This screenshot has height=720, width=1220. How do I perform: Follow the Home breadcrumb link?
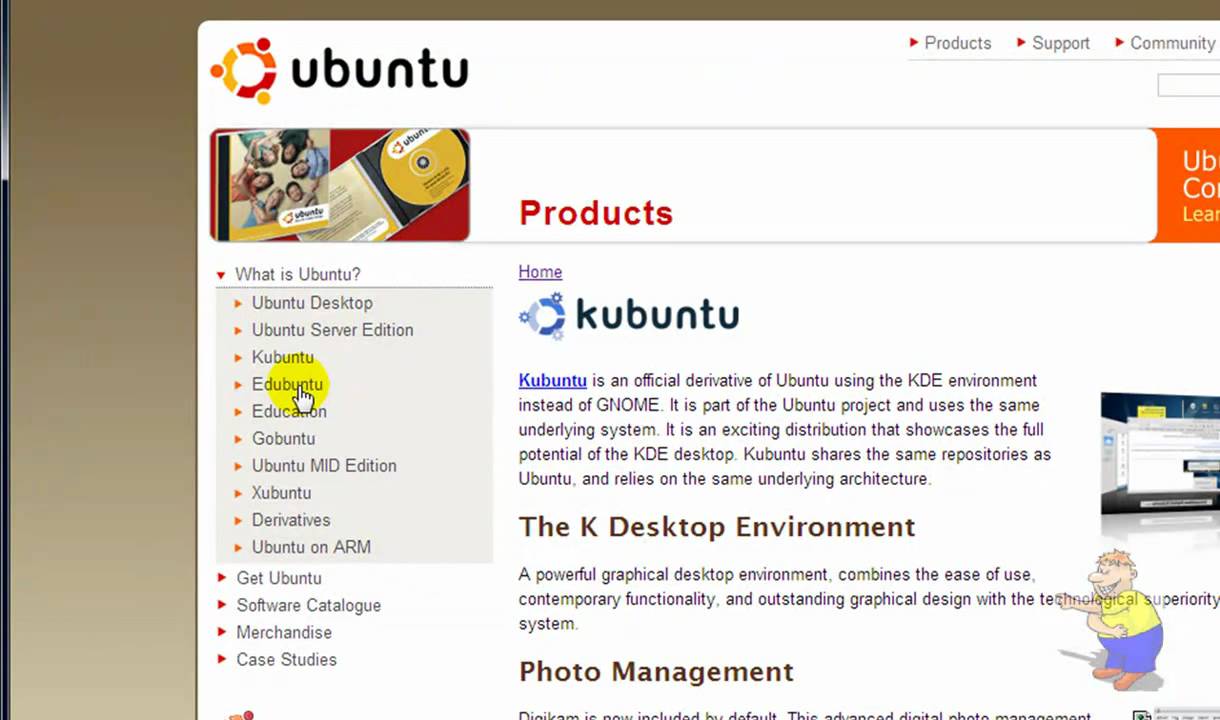coord(540,272)
